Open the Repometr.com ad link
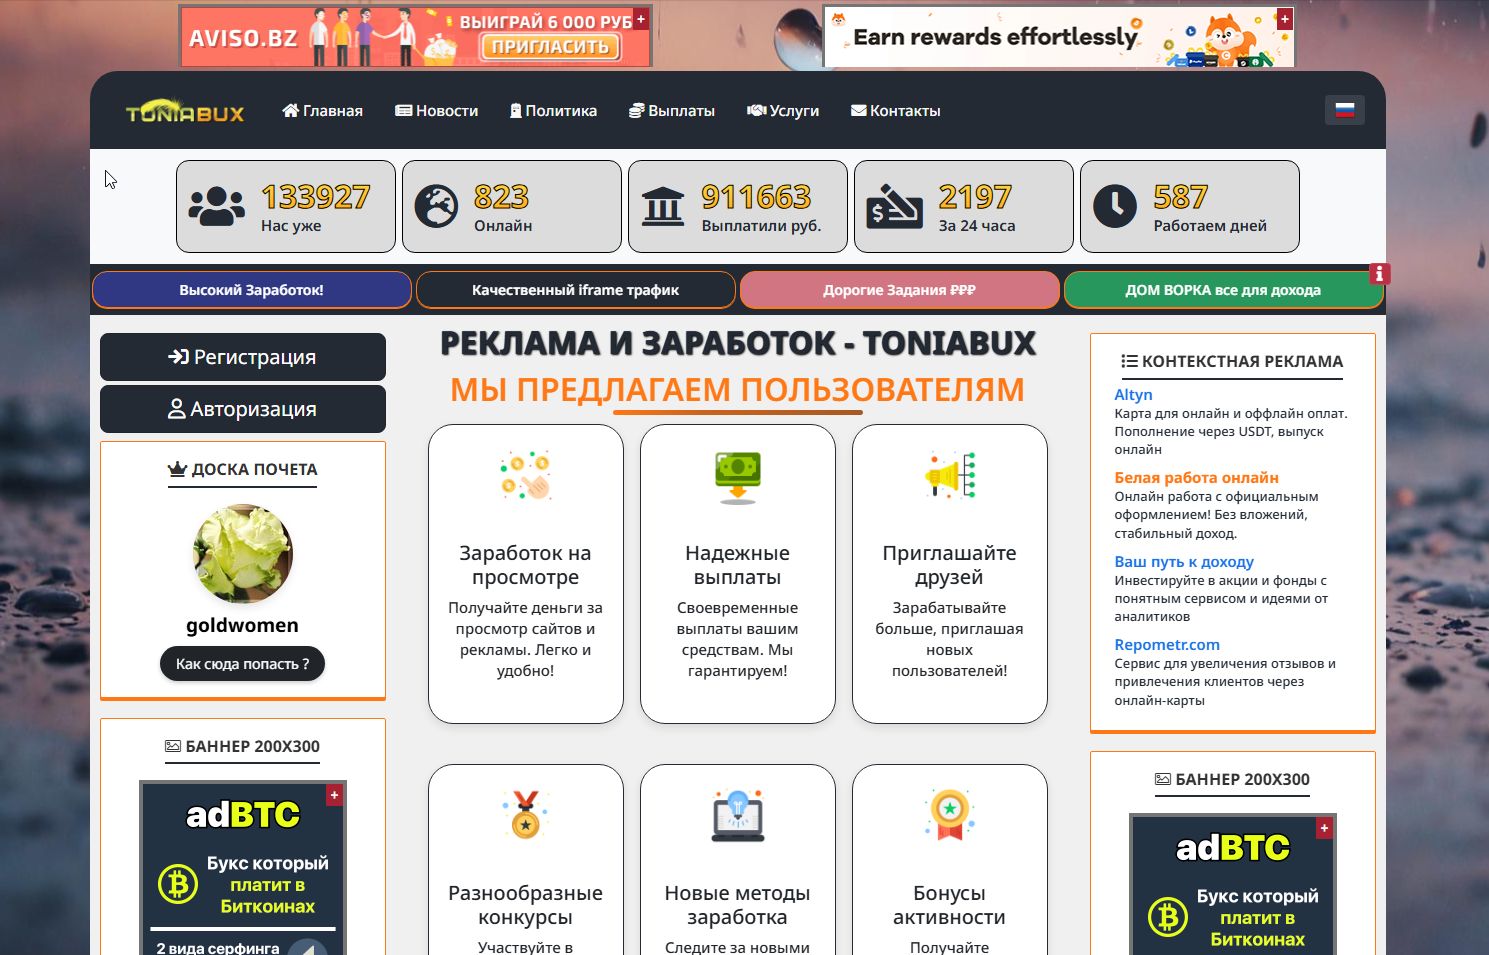This screenshot has width=1489, height=955. coord(1167,645)
